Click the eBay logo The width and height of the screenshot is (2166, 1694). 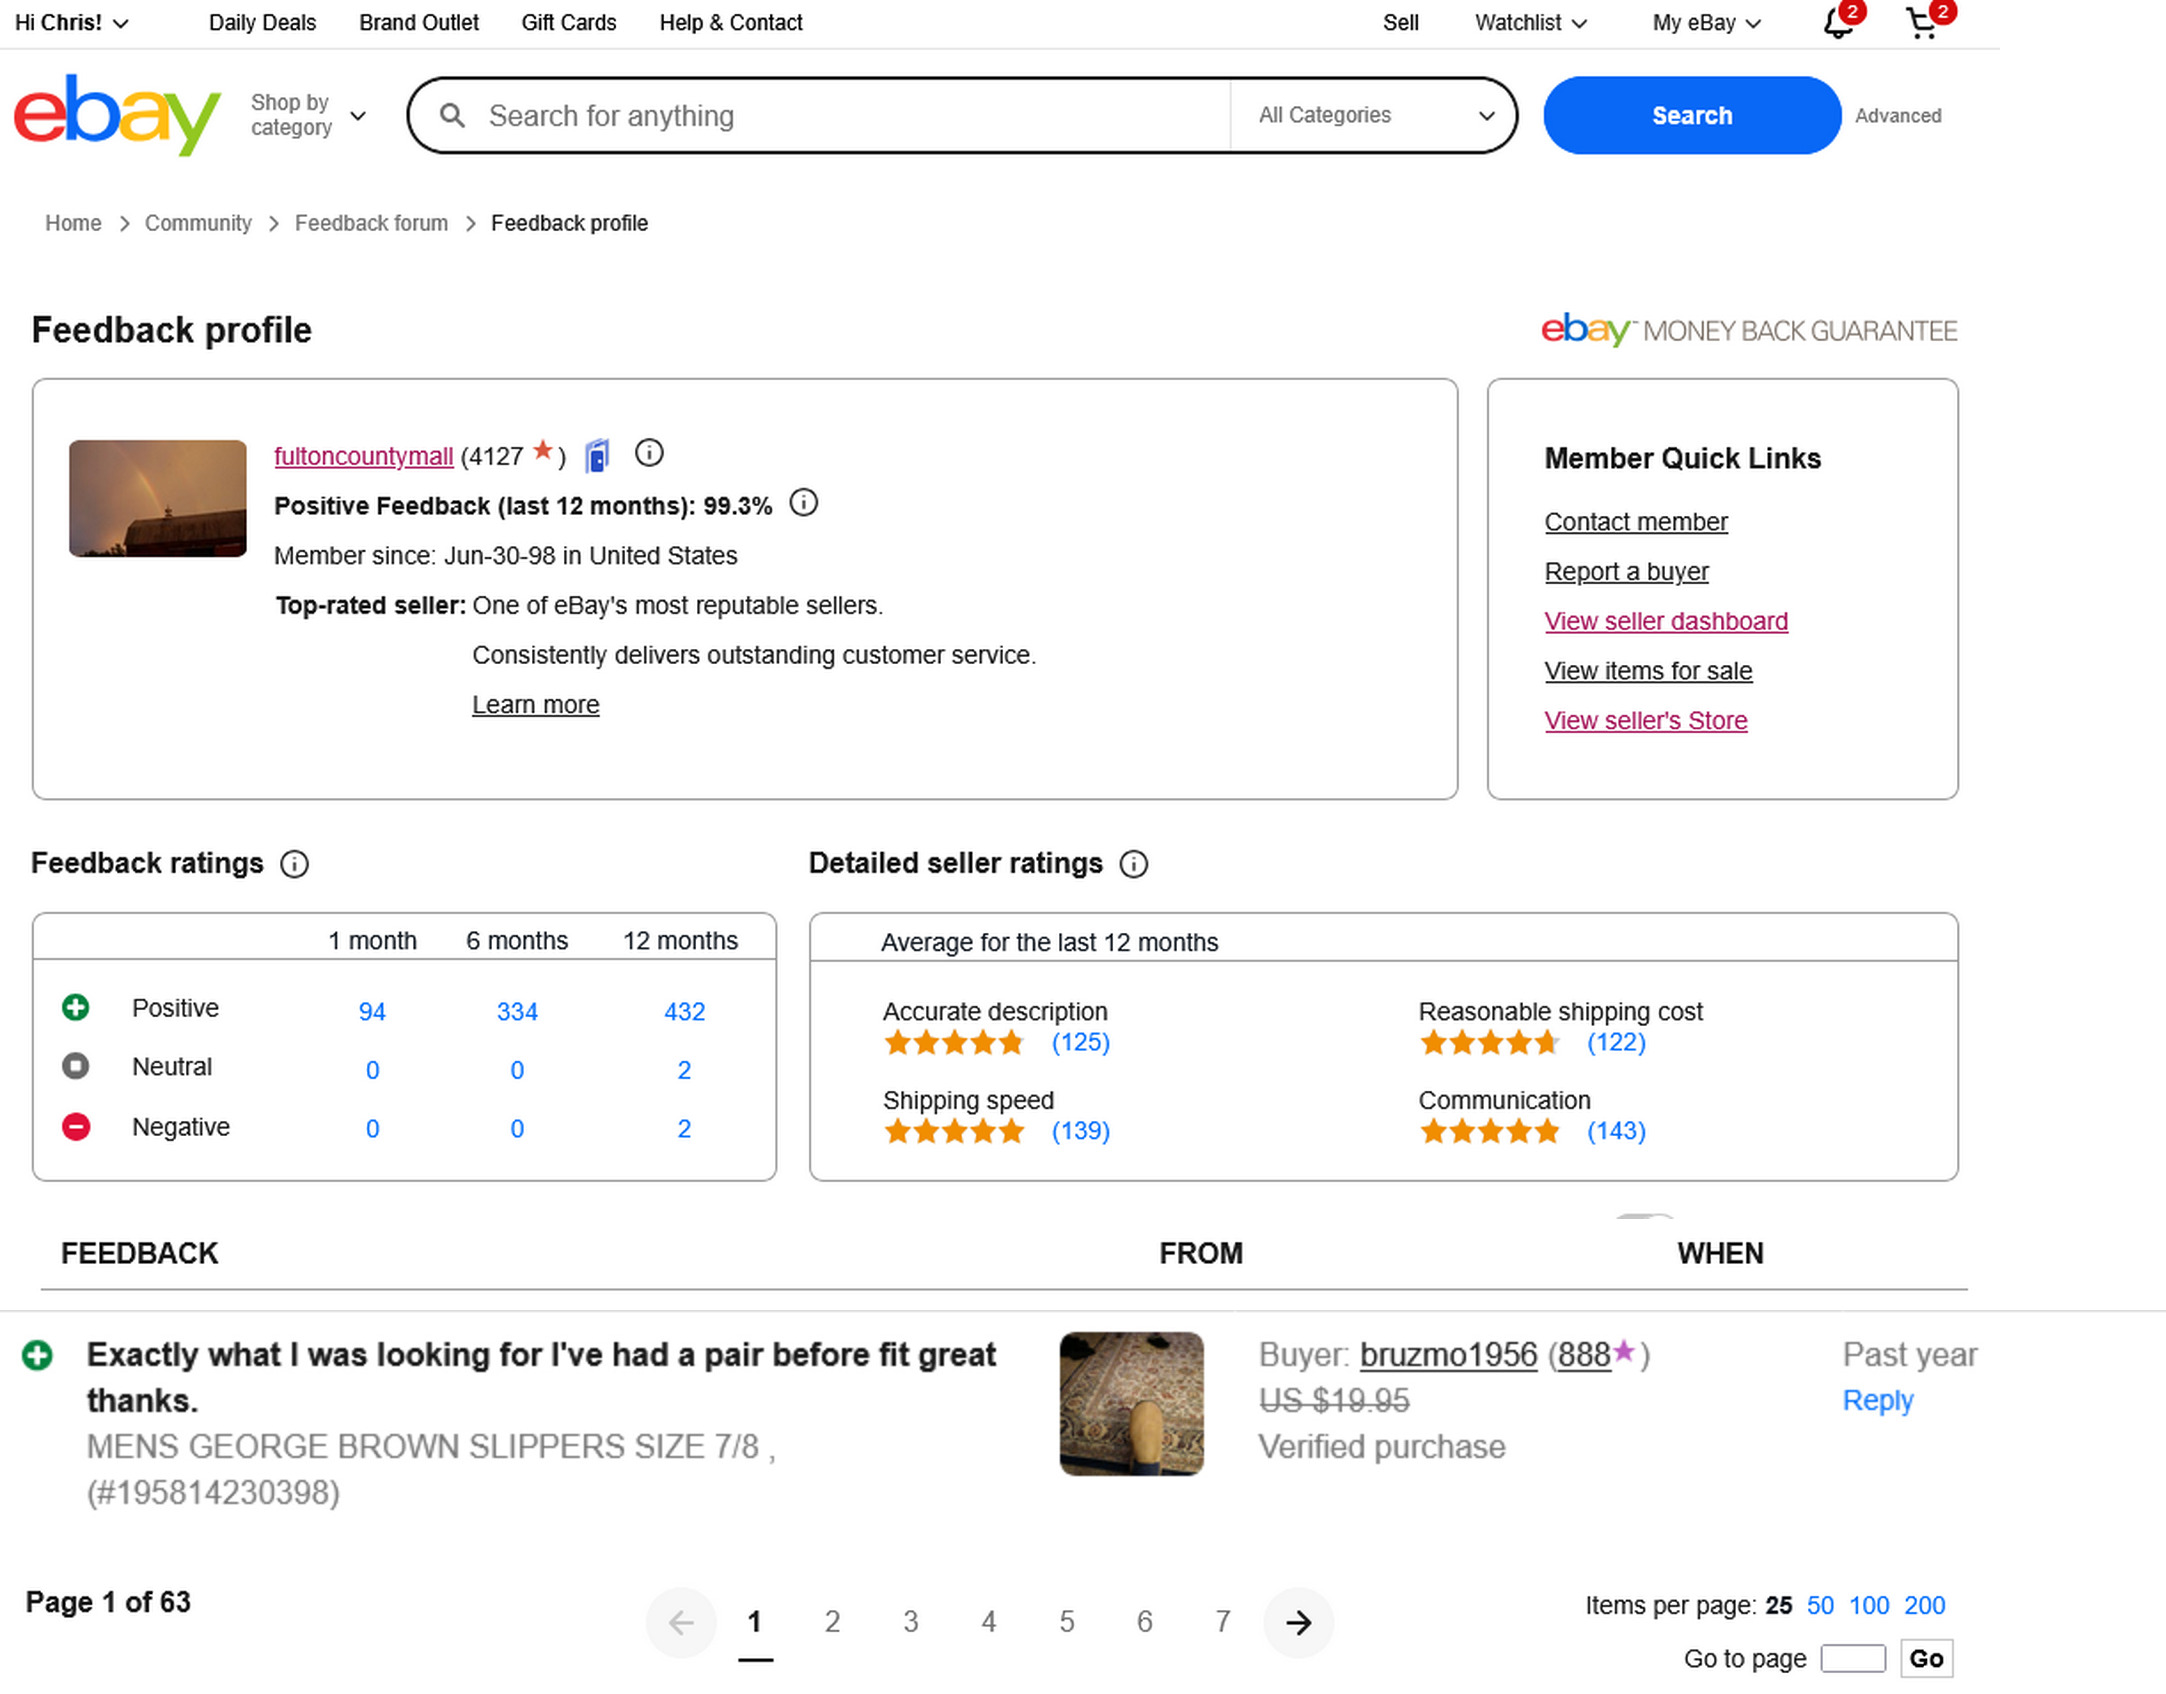(x=116, y=114)
